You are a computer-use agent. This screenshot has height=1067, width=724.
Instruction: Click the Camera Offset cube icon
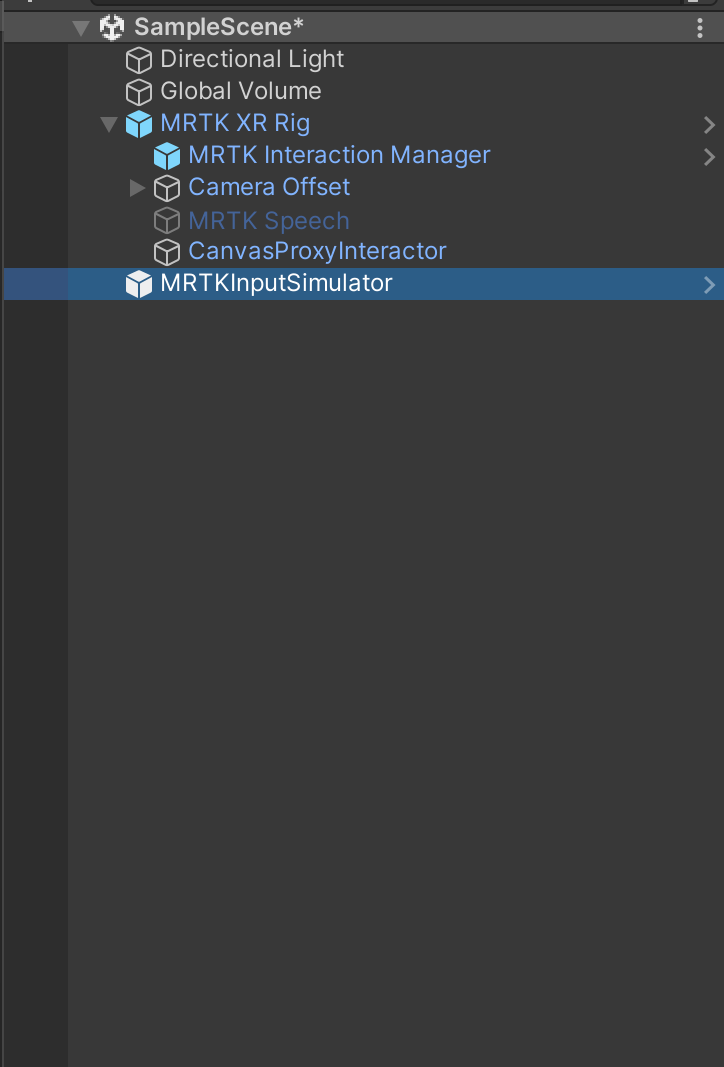click(x=166, y=188)
